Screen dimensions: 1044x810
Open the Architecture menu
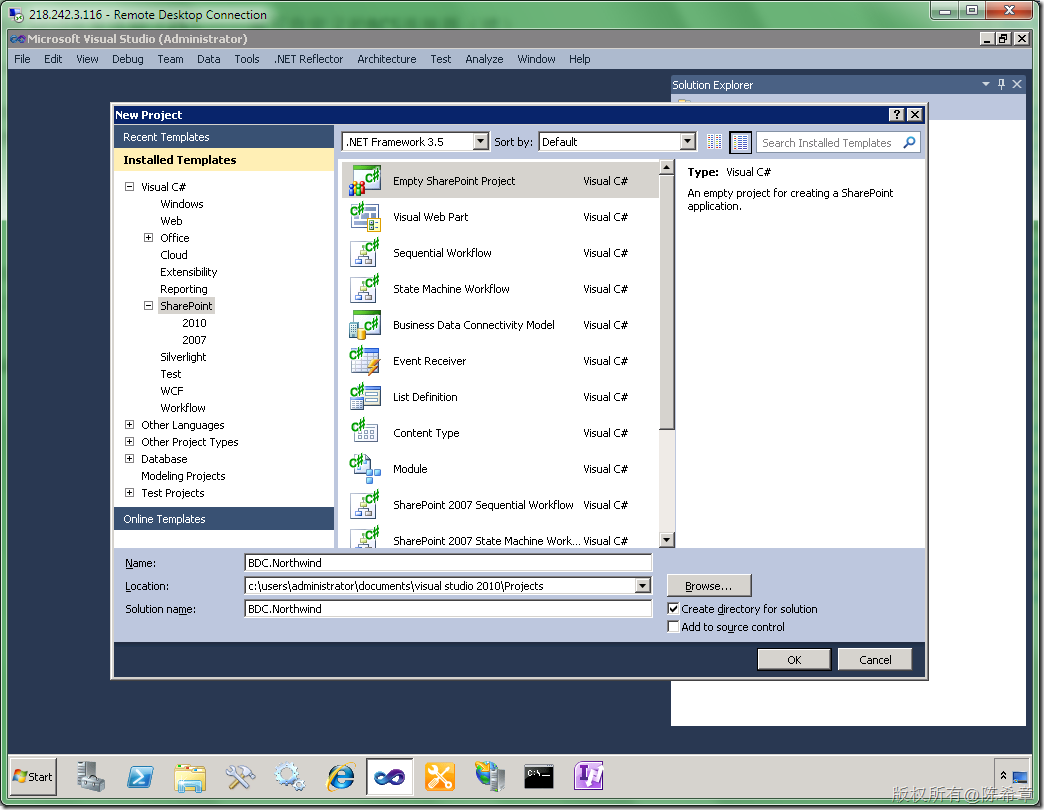coord(386,59)
